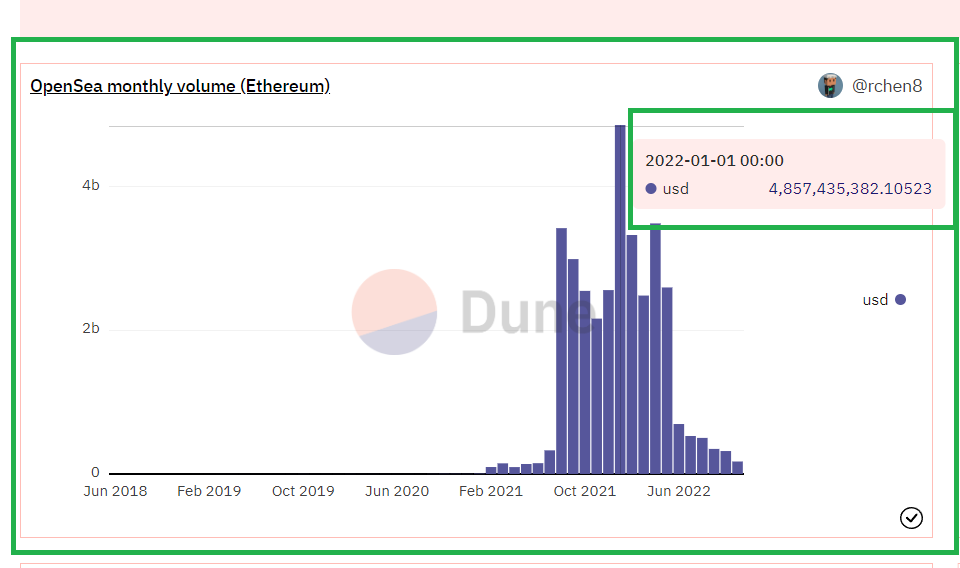Screen dimensions: 960x568
Task: Click the tooltip value 4,857,435,382.10523
Action: (x=850, y=189)
